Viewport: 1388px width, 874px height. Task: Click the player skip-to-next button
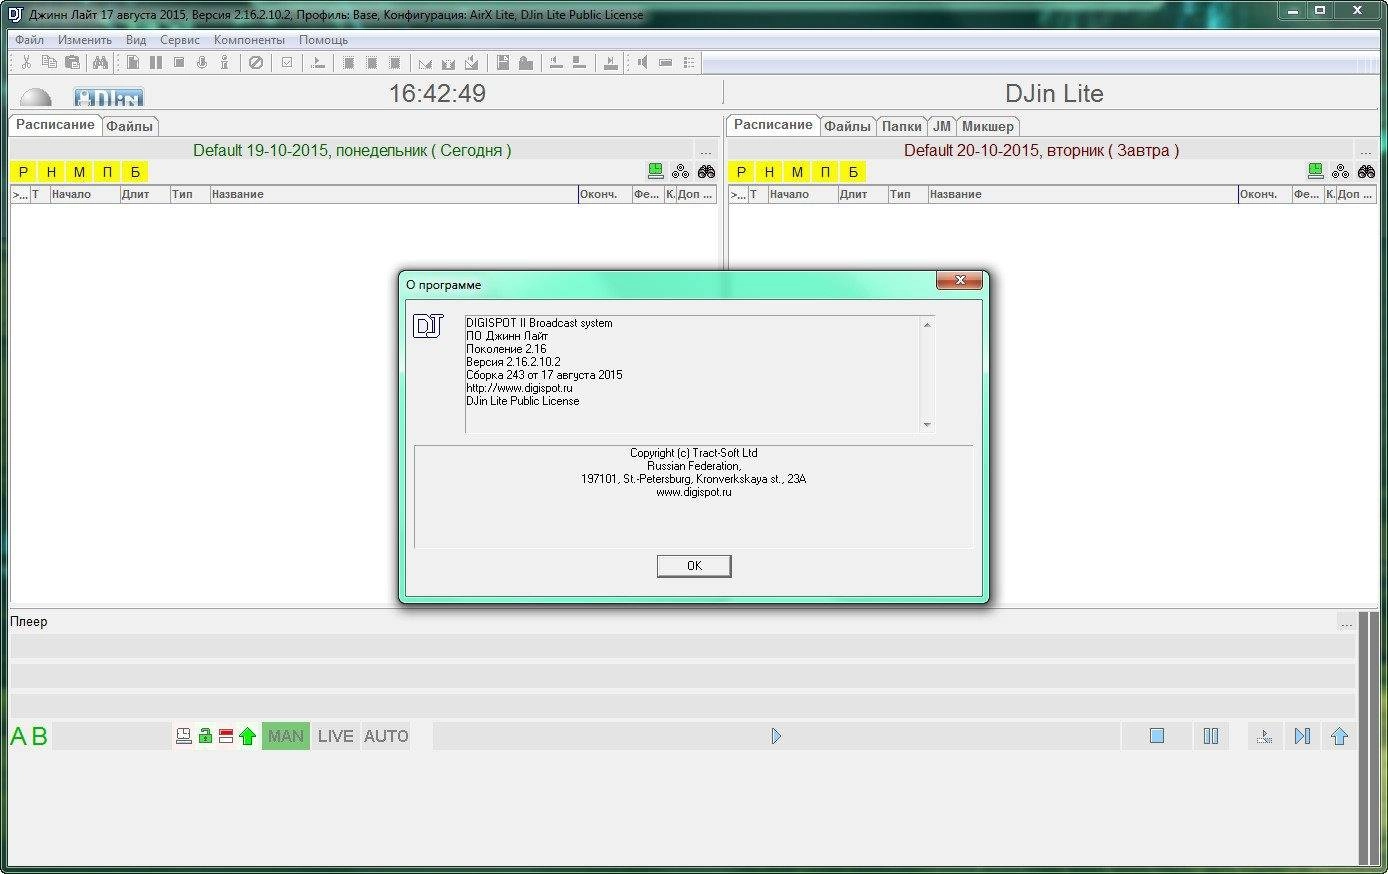click(1302, 736)
